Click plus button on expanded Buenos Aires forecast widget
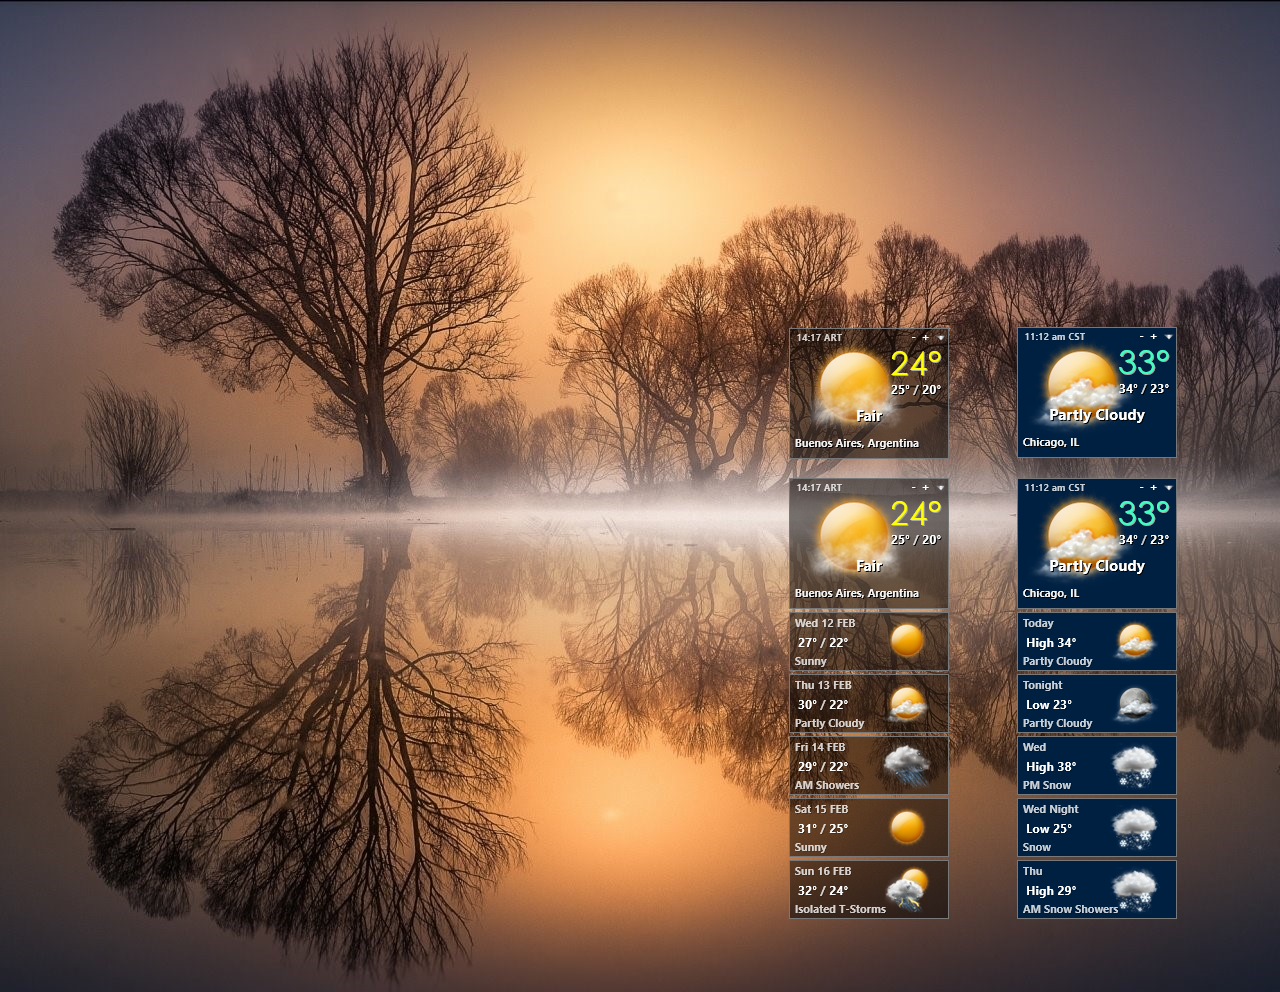 click(x=926, y=488)
